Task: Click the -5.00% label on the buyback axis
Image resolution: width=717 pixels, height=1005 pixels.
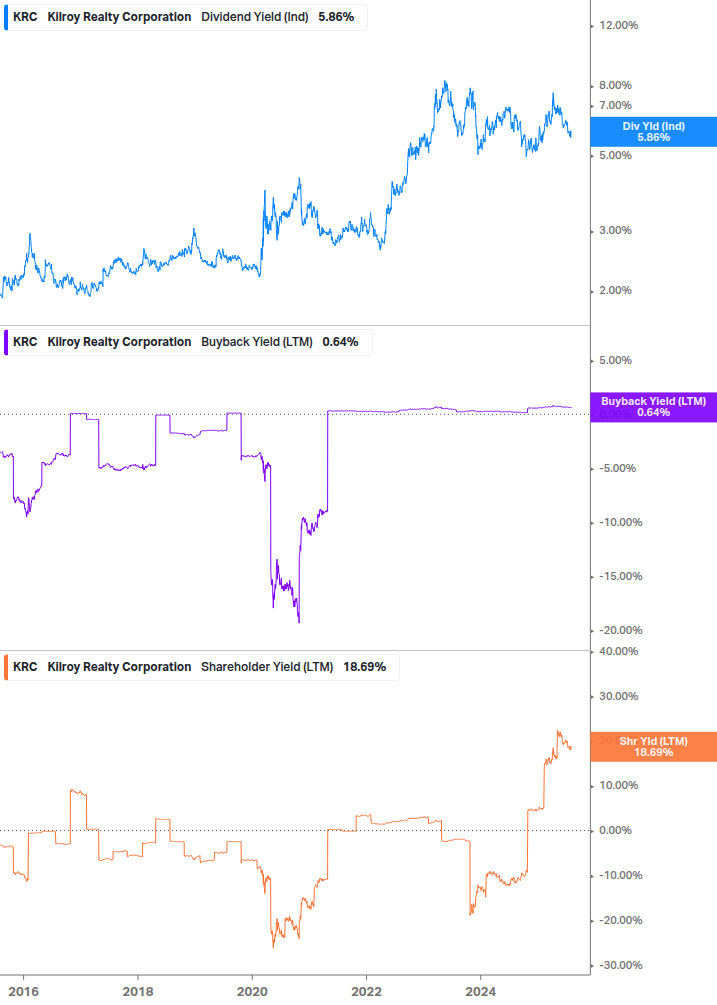Action: coord(618,469)
